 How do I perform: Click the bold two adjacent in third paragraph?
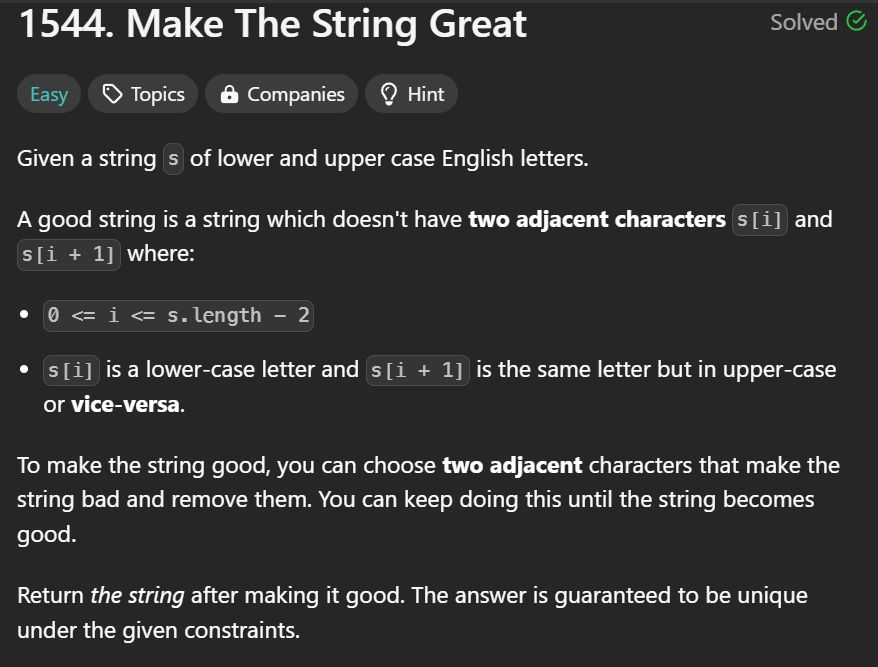pos(512,465)
